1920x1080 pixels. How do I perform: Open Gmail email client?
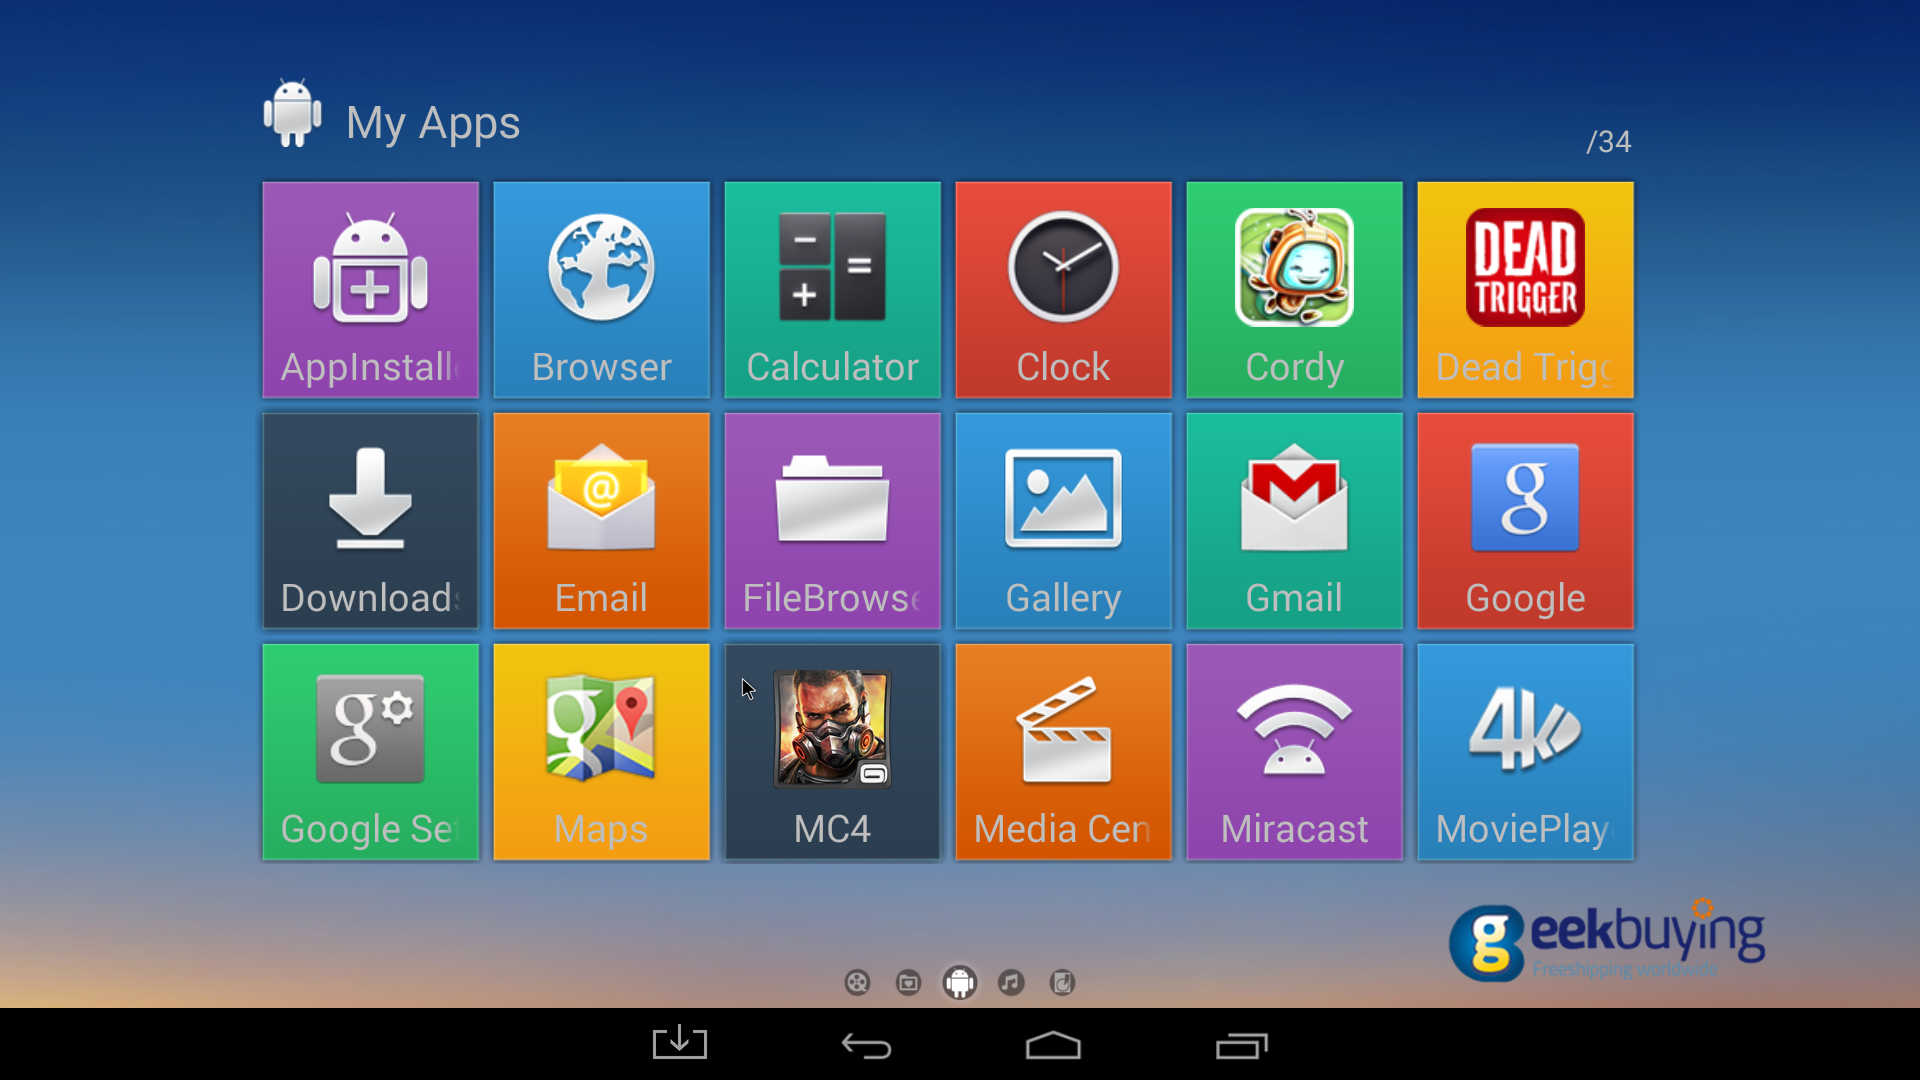[1294, 520]
